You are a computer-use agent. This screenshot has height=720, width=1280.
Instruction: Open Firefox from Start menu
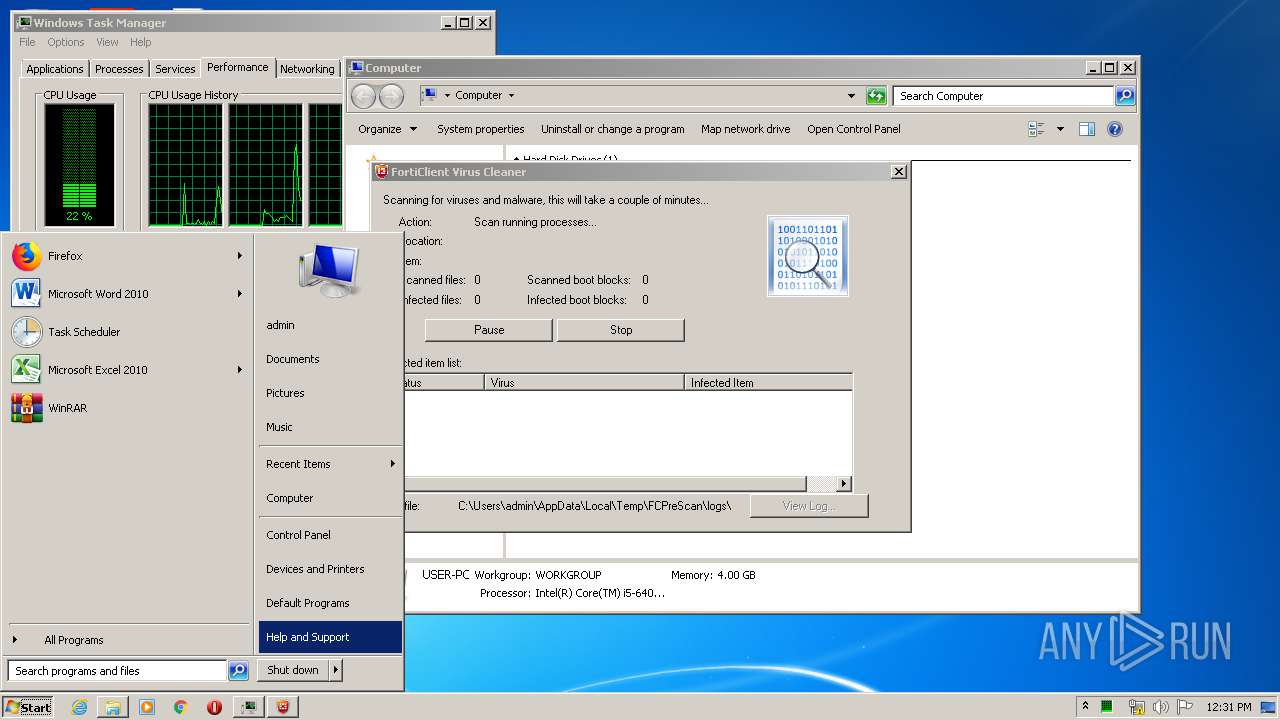pos(128,256)
